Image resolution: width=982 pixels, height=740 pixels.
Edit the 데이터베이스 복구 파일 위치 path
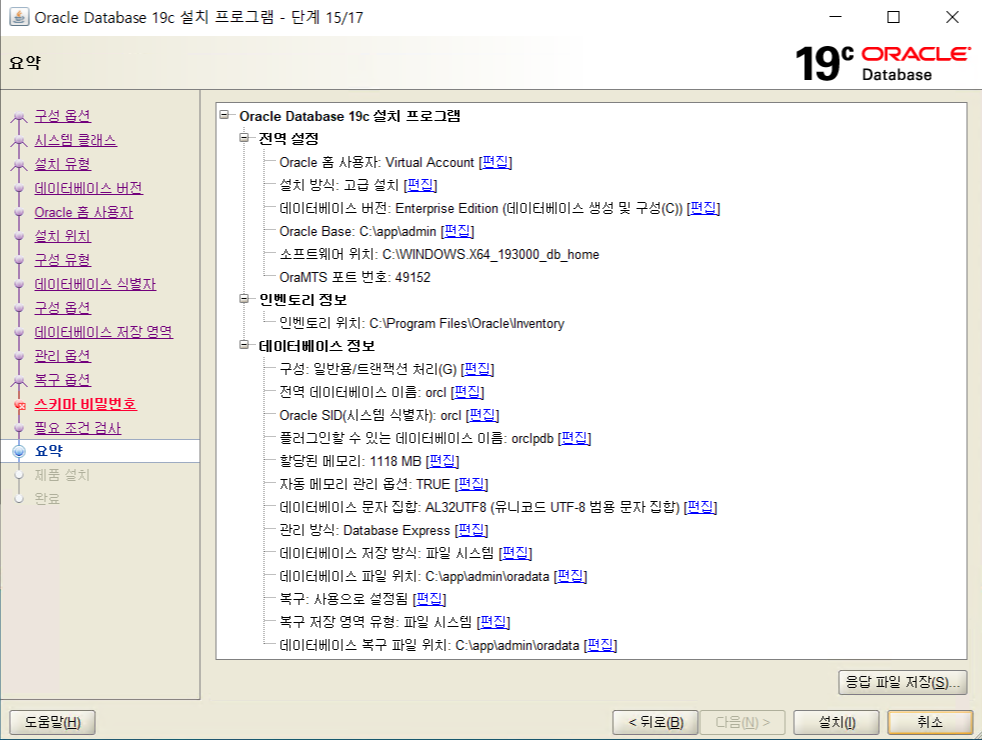(x=600, y=645)
